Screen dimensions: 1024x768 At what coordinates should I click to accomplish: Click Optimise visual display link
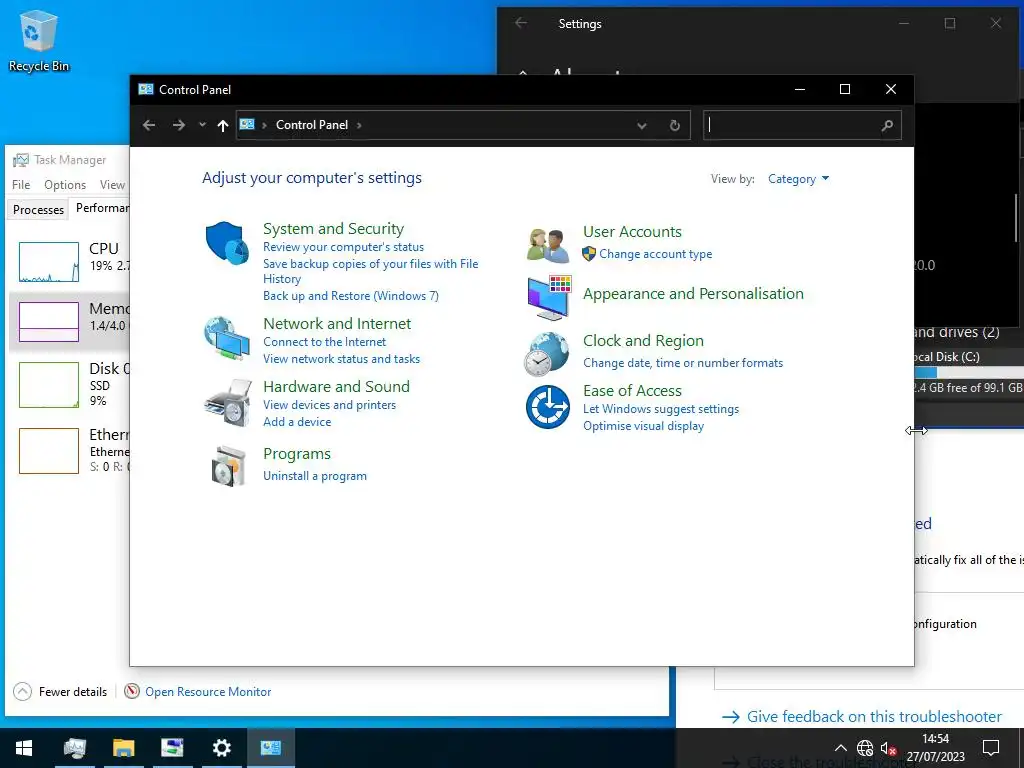(x=643, y=426)
